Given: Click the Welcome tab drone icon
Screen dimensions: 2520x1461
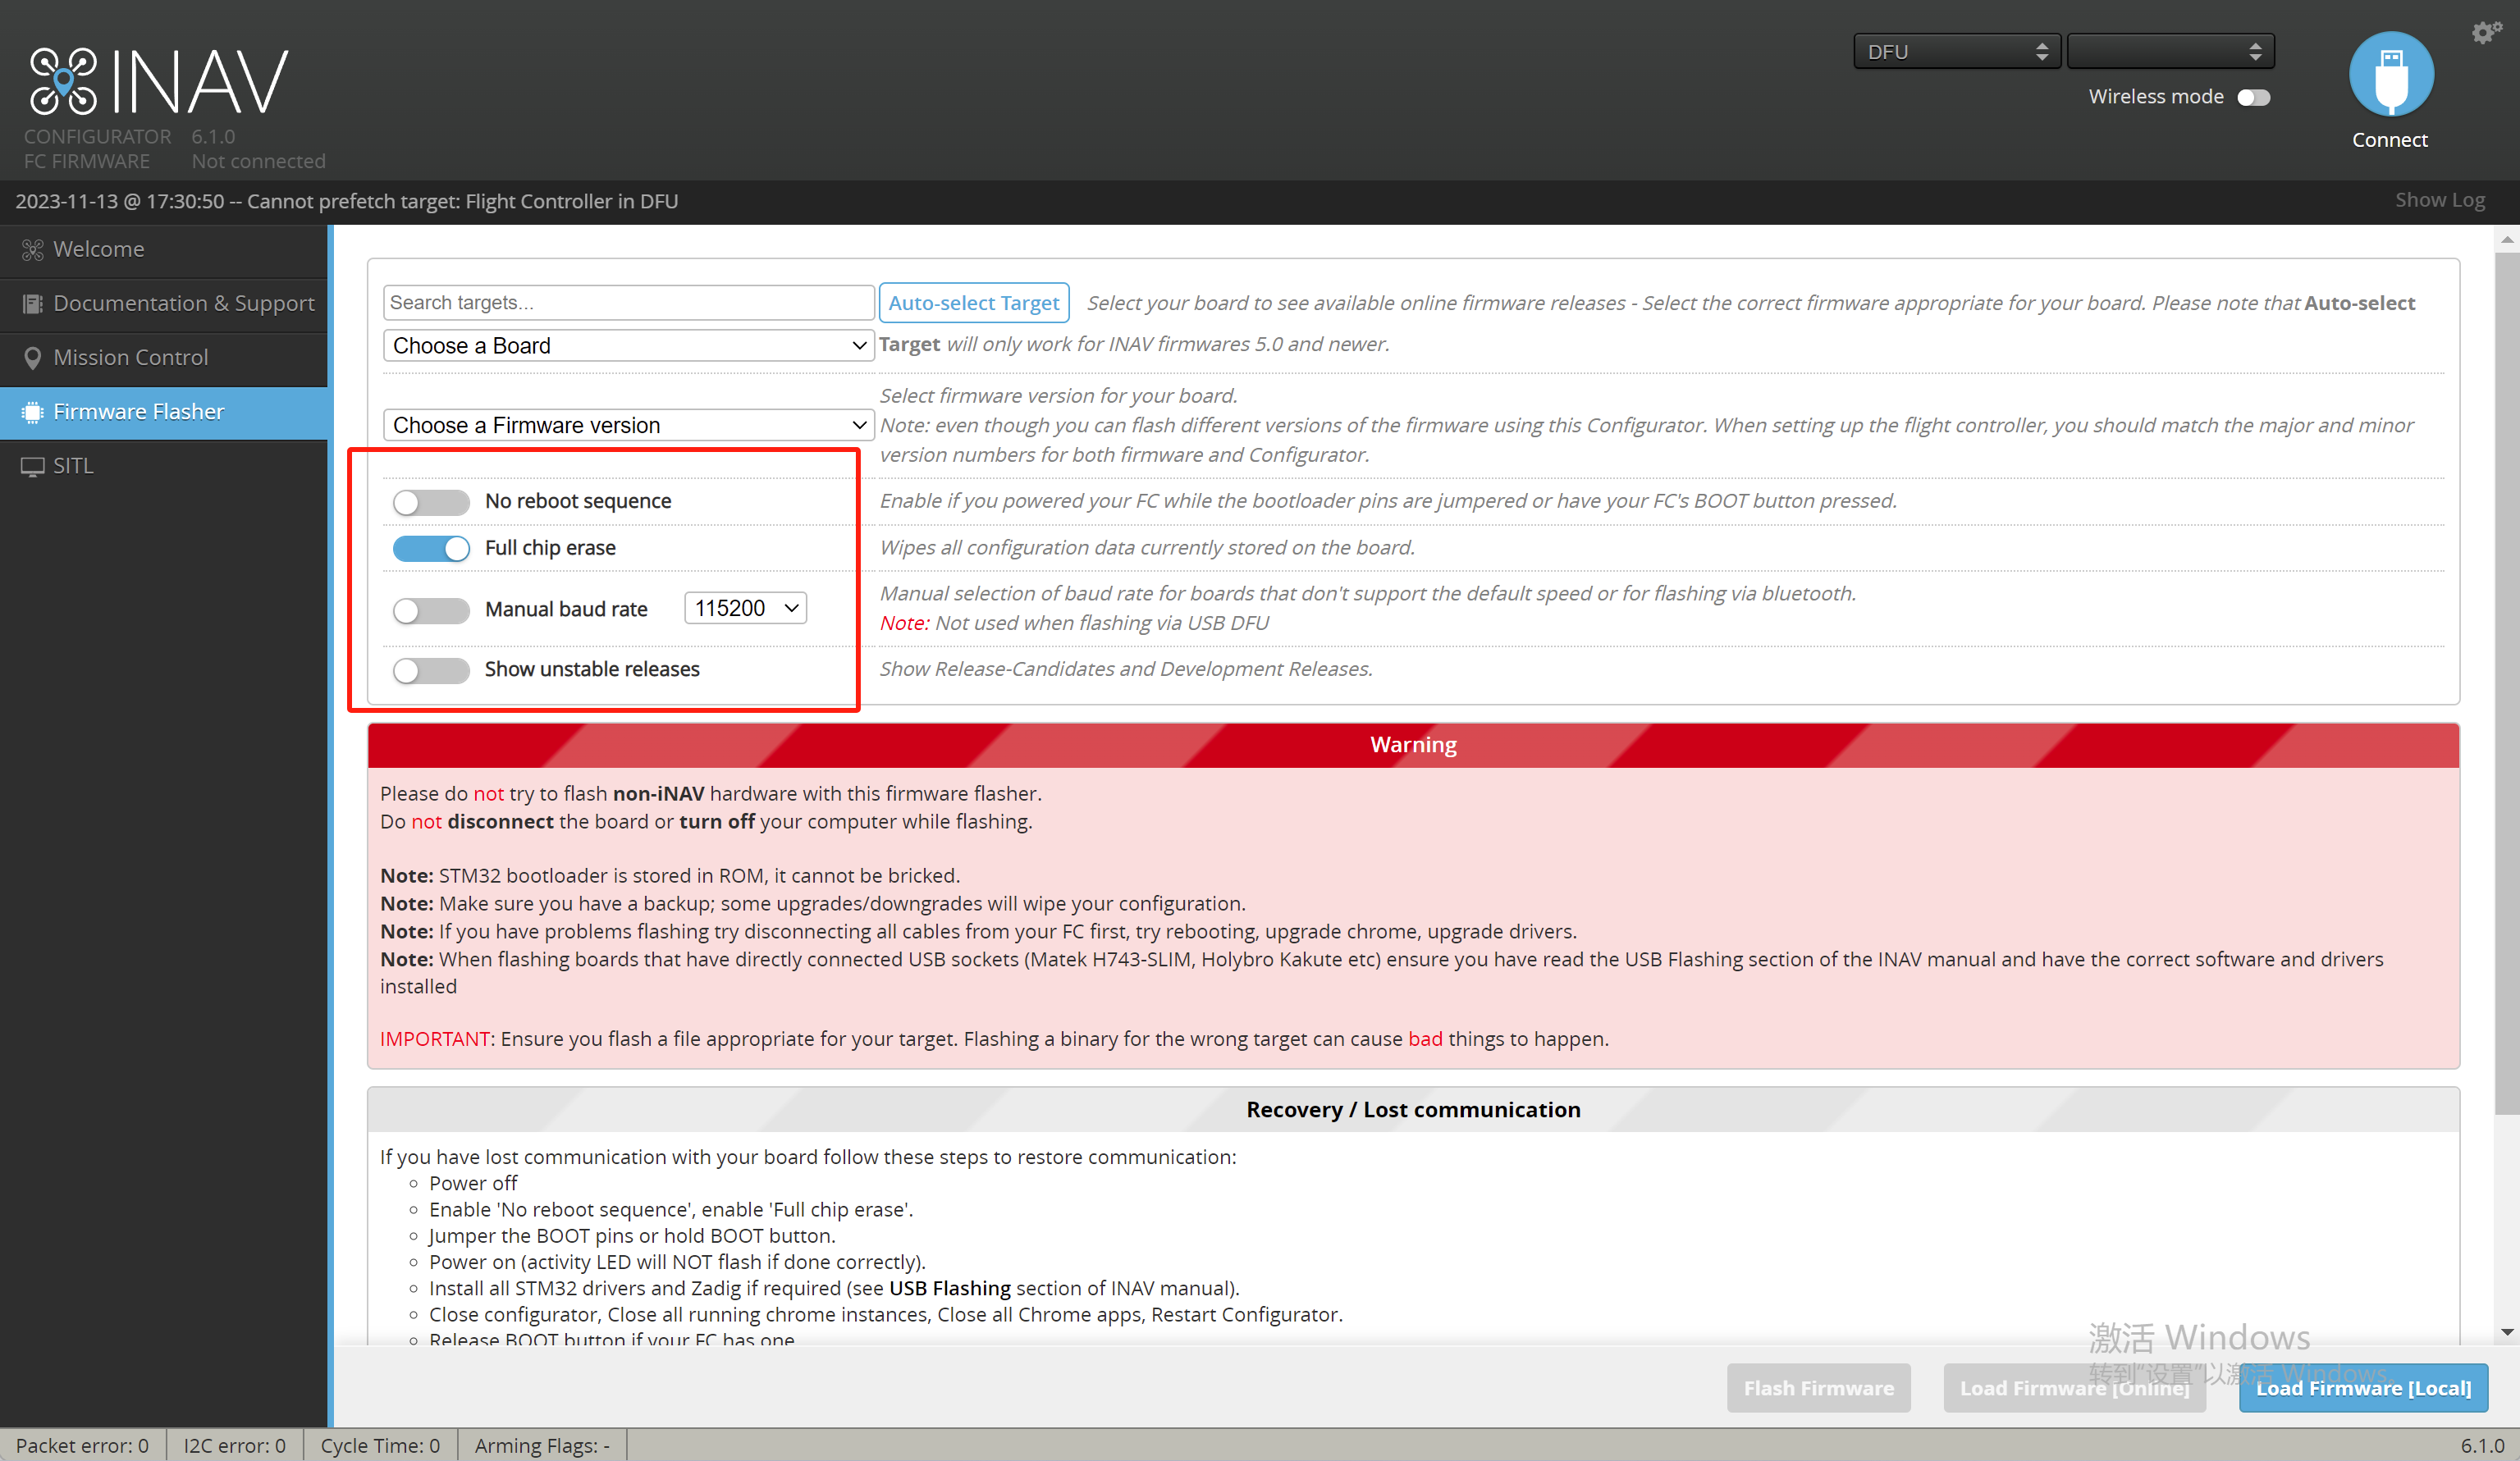Looking at the screenshot, I should (x=33, y=250).
